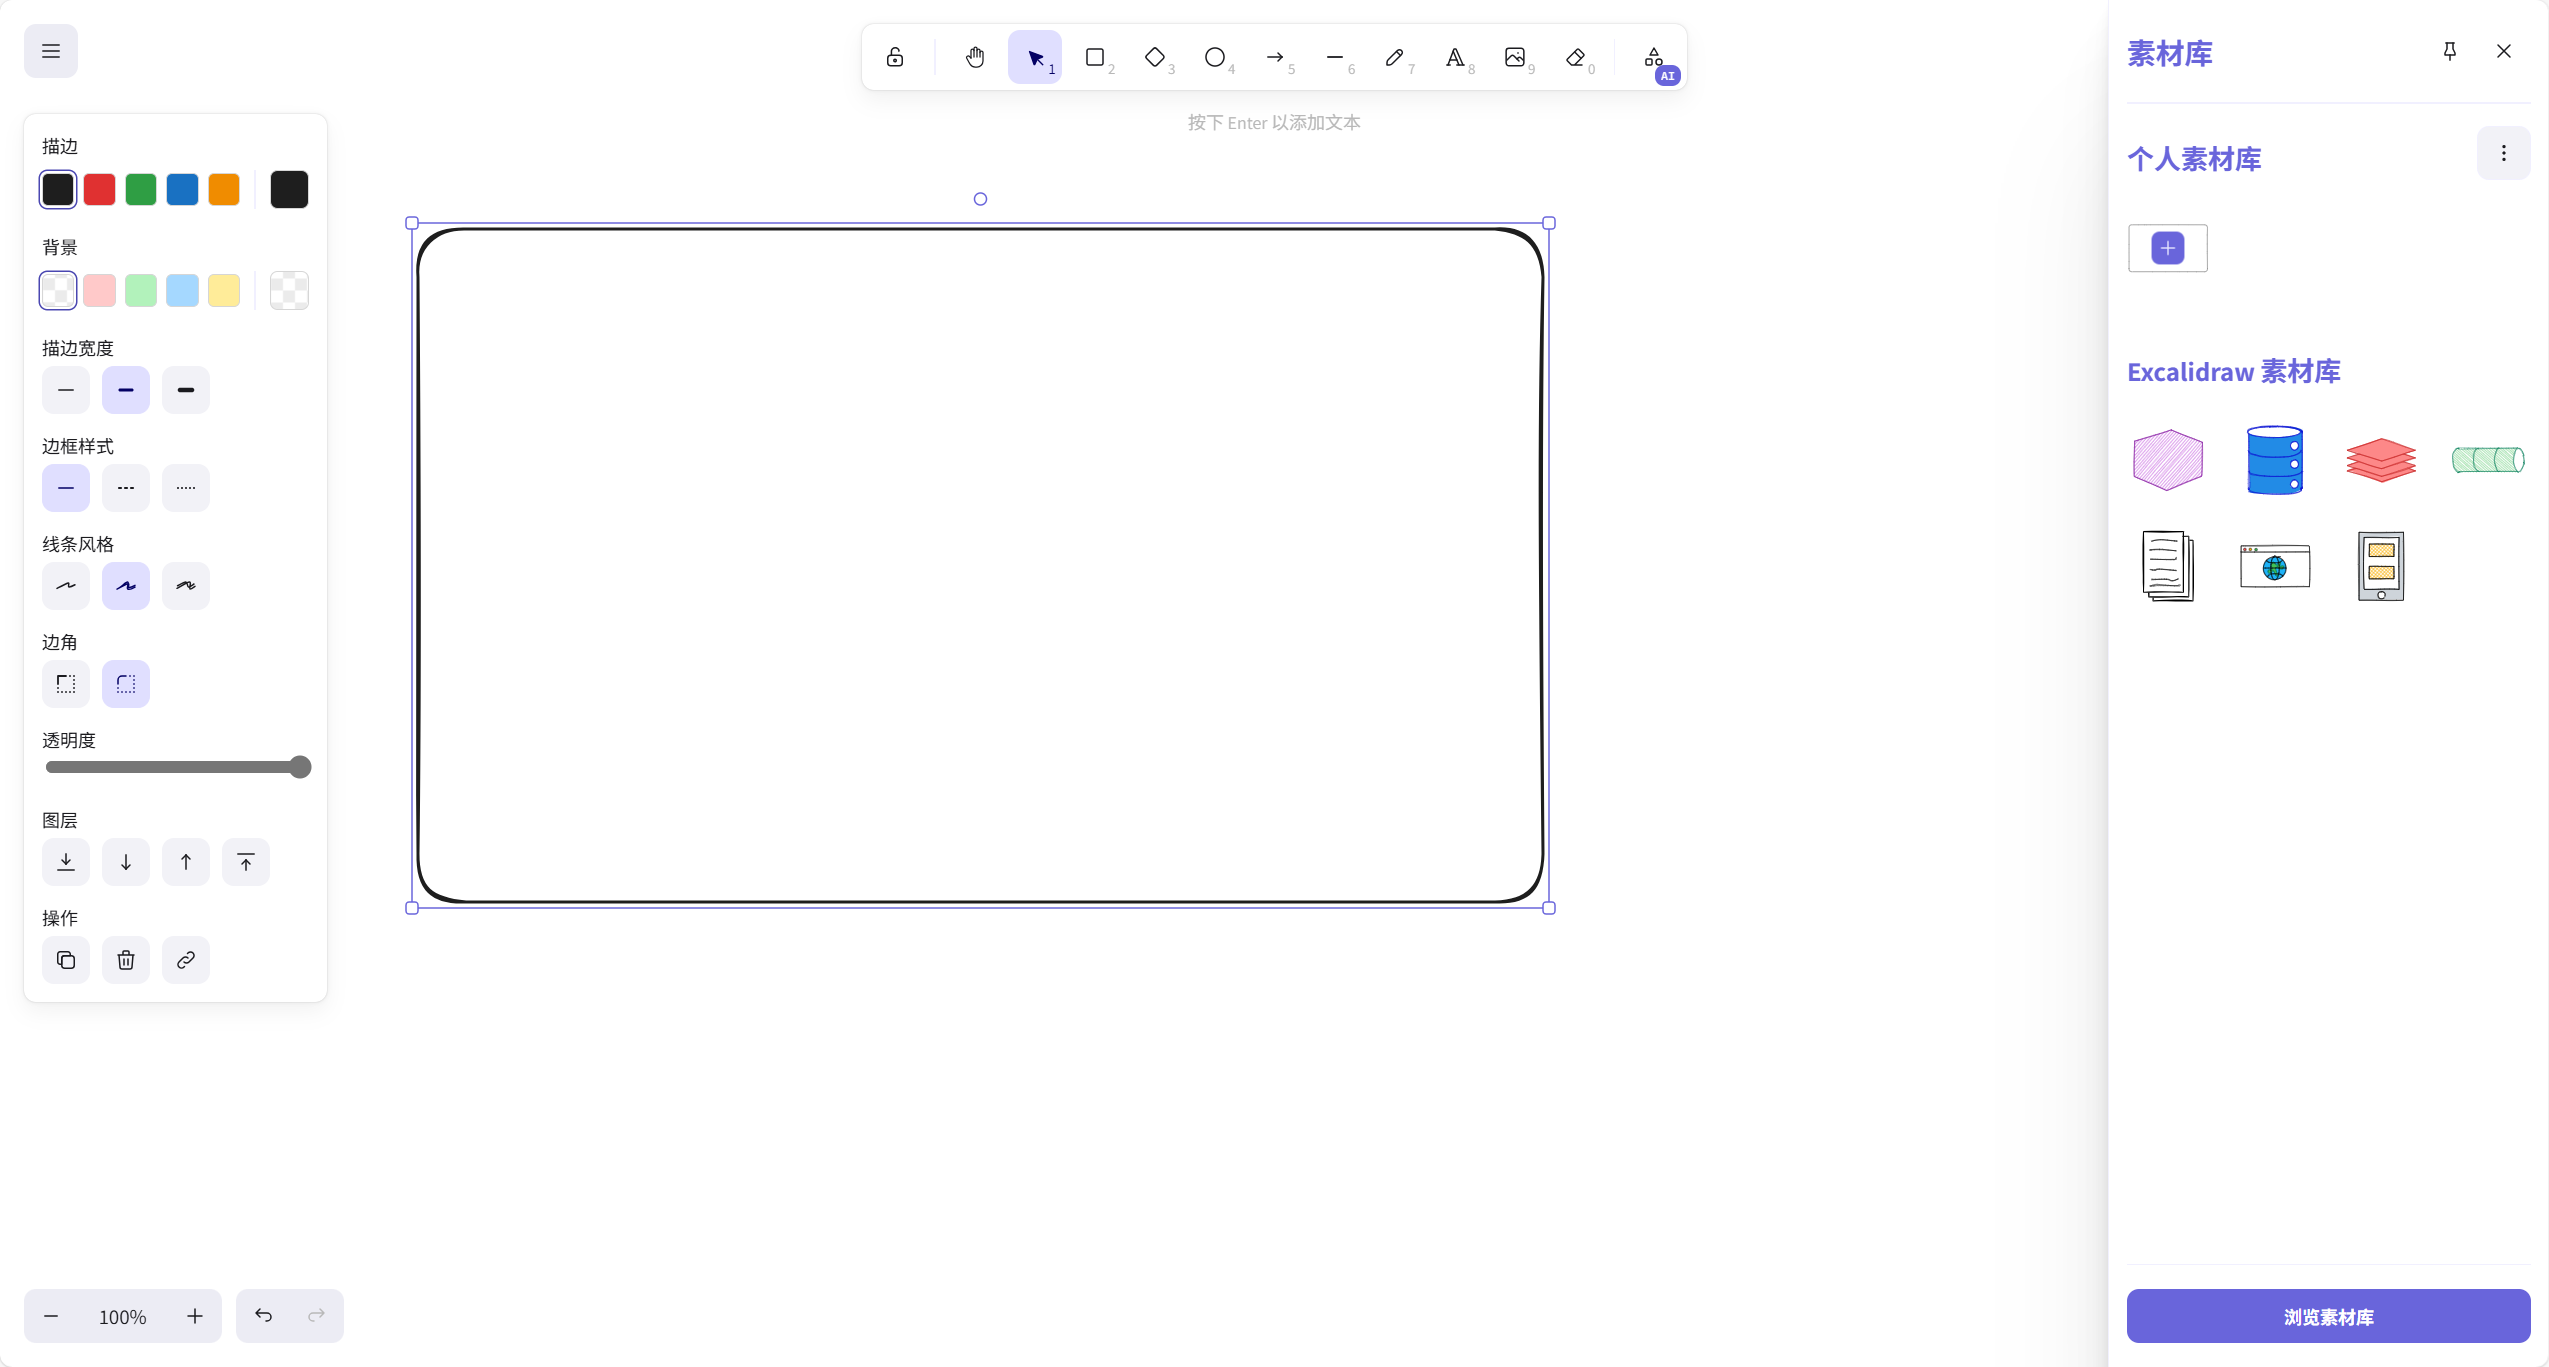The image size is (2549, 1367).
Task: Send selection backward one layer
Action: [x=126, y=862]
